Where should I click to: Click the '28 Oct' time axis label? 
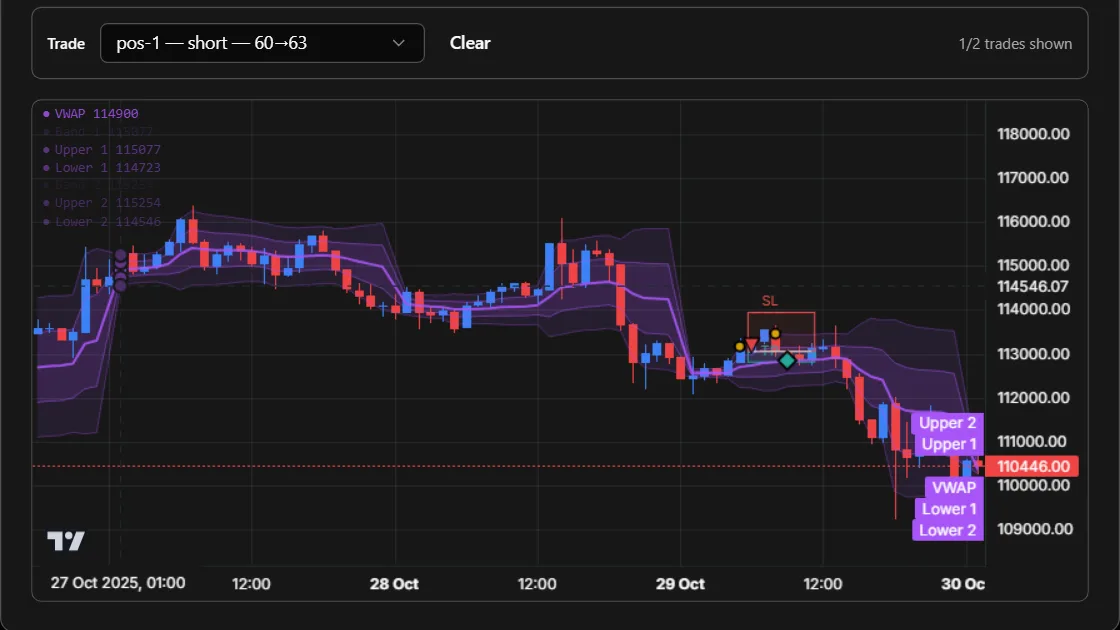[x=394, y=584]
